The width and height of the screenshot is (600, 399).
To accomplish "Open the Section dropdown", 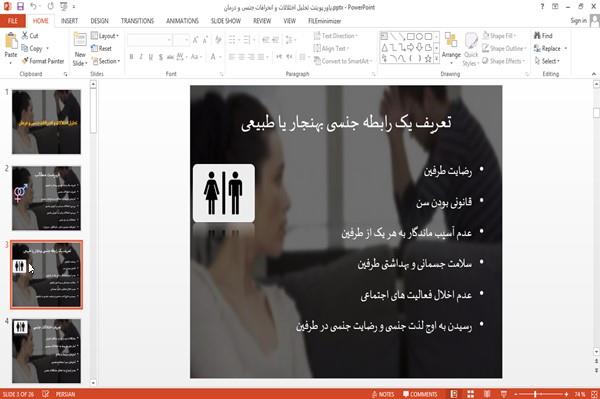I will [x=106, y=61].
